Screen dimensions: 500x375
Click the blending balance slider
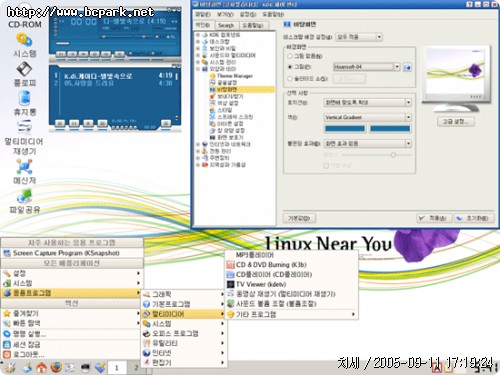(x=377, y=155)
